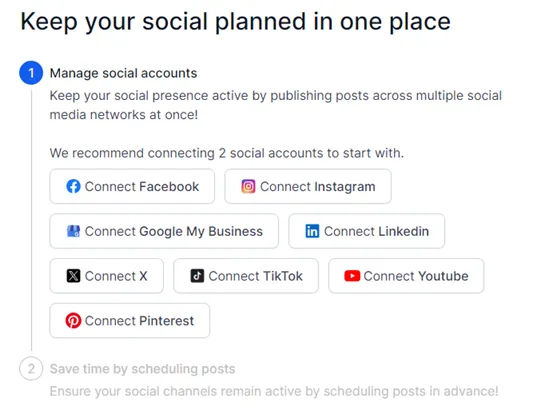
Task: Click the TikTok logo icon
Action: pyautogui.click(x=197, y=276)
